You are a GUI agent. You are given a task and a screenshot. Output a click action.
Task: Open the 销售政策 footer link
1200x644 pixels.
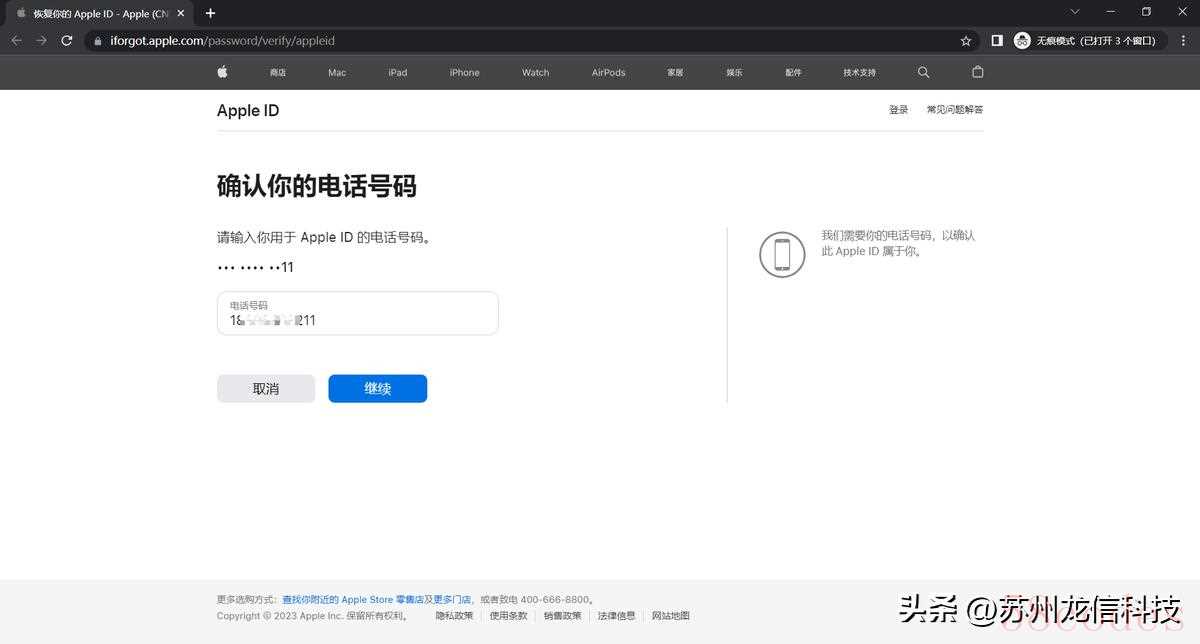pos(563,616)
